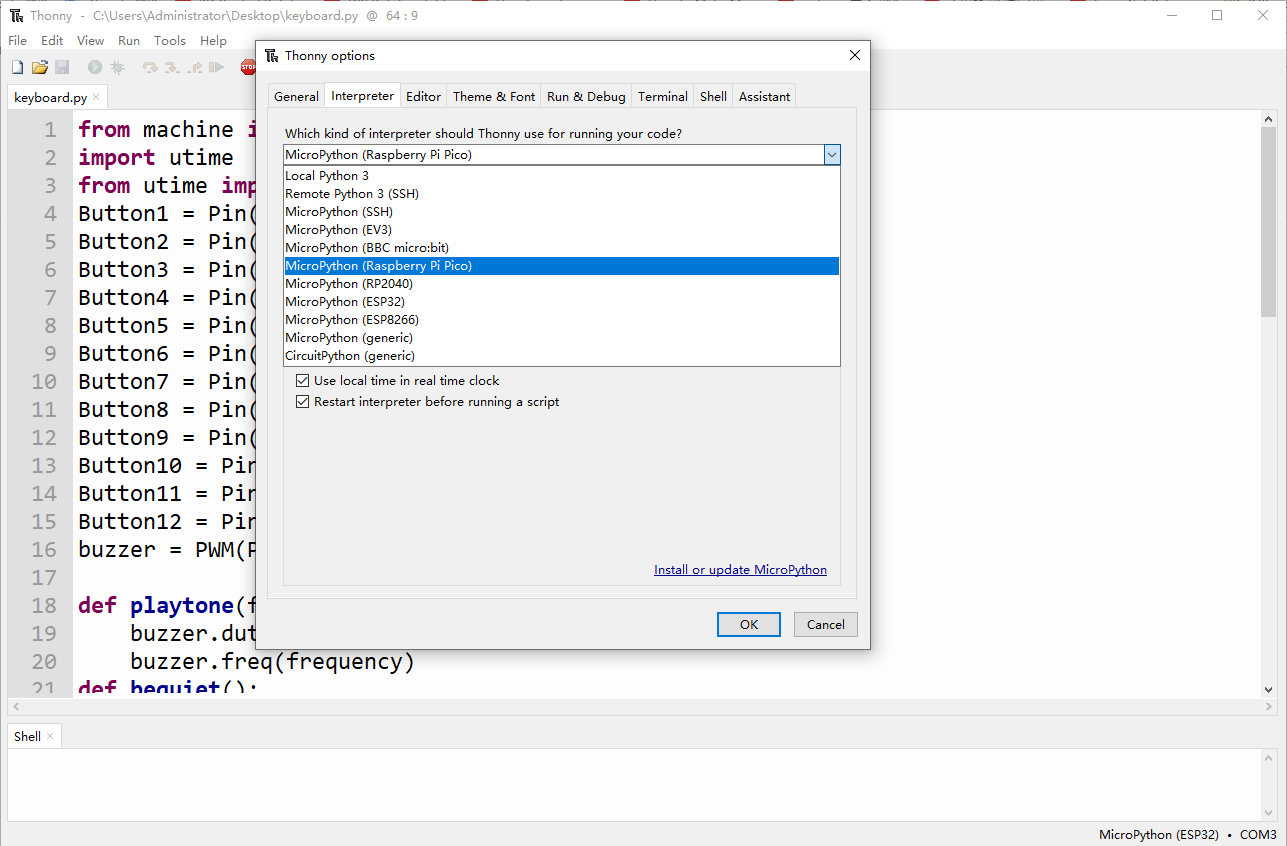
Task: Click the Thonny logo in the options dialog title
Action: [x=272, y=56]
